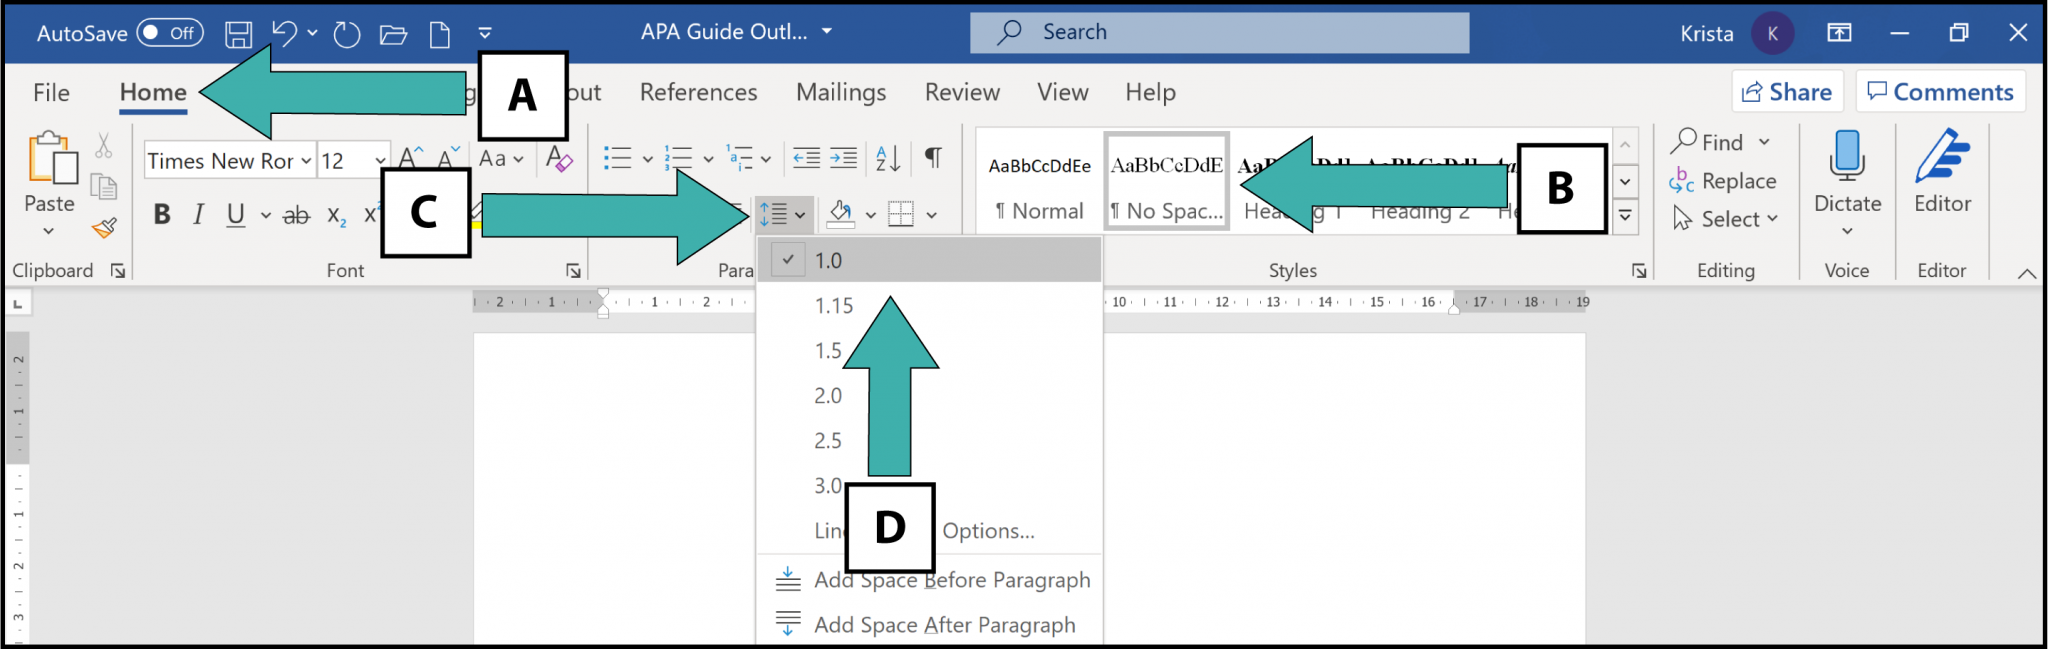
Task: Open the Times New Roman font dropdown
Action: [x=305, y=160]
